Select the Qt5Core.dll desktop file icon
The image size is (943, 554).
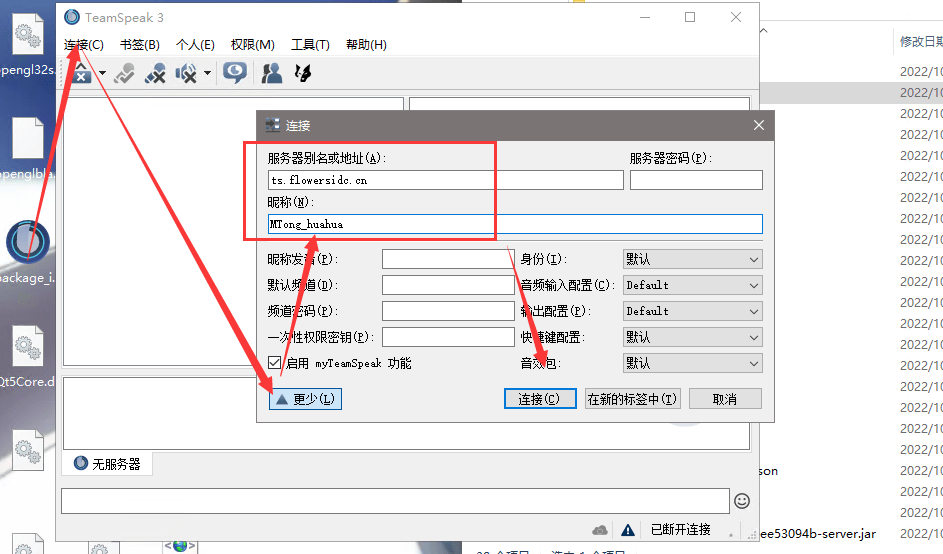[x=28, y=346]
